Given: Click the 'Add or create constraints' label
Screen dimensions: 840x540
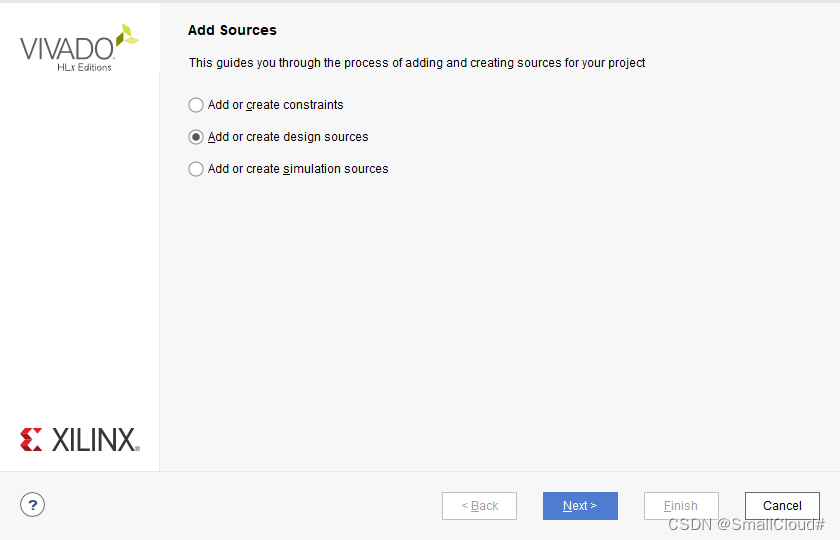Looking at the screenshot, I should pyautogui.click(x=275, y=105).
